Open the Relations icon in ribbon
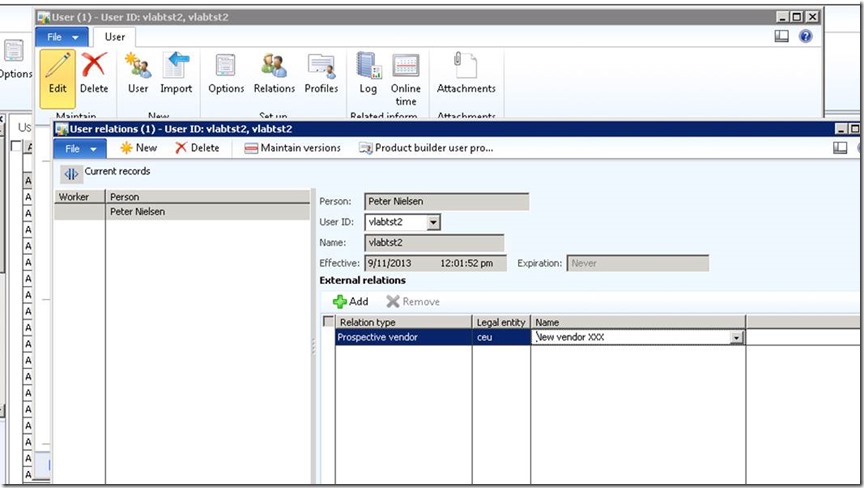Viewport: 864px width, 488px height. (274, 68)
